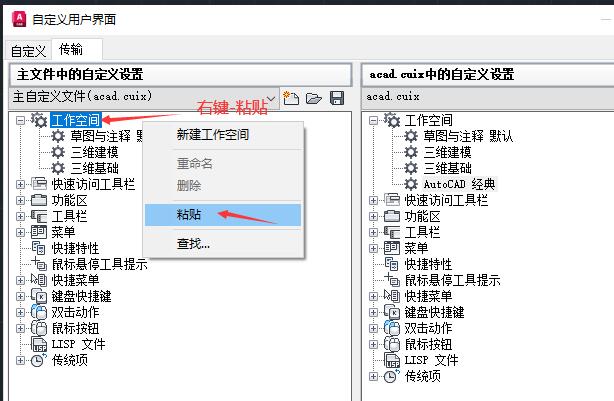The width and height of the screenshot is (614, 401).
Task: Click the AutoCAD application icon in title bar
Action: [19, 19]
